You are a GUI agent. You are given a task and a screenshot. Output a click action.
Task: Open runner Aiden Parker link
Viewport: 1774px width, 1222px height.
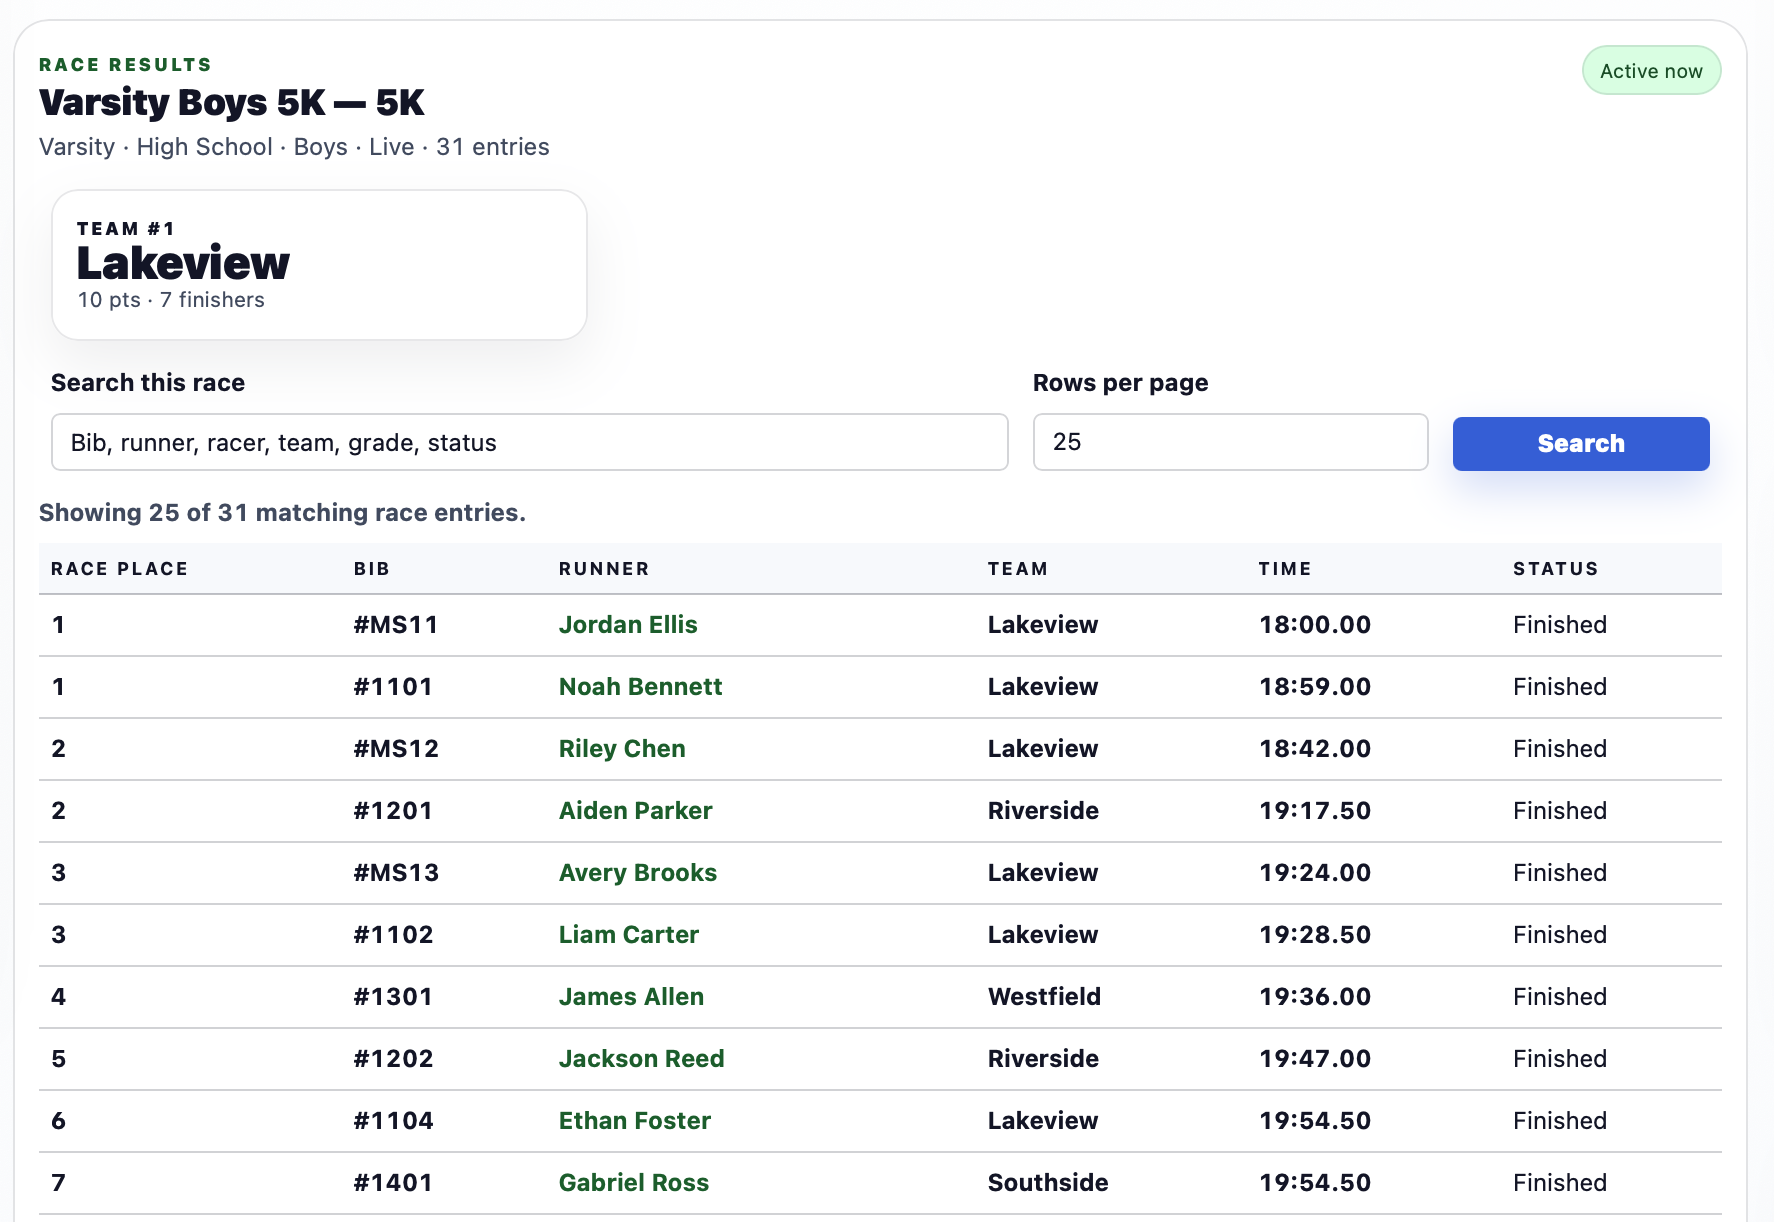[635, 811]
